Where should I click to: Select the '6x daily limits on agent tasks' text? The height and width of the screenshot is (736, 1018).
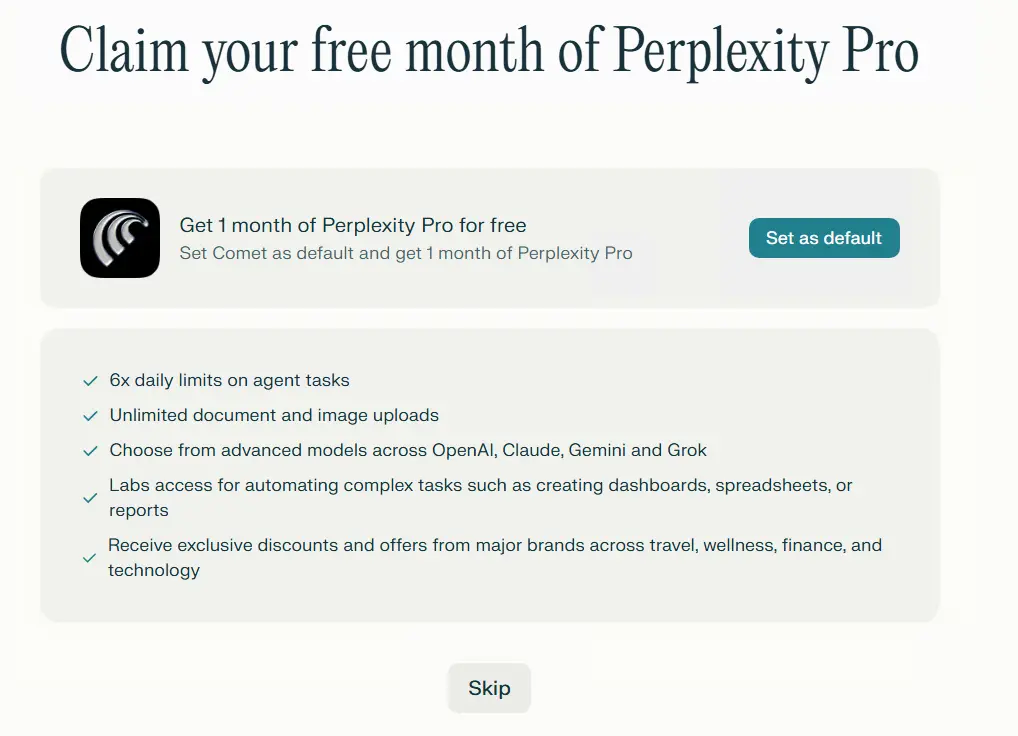click(229, 380)
